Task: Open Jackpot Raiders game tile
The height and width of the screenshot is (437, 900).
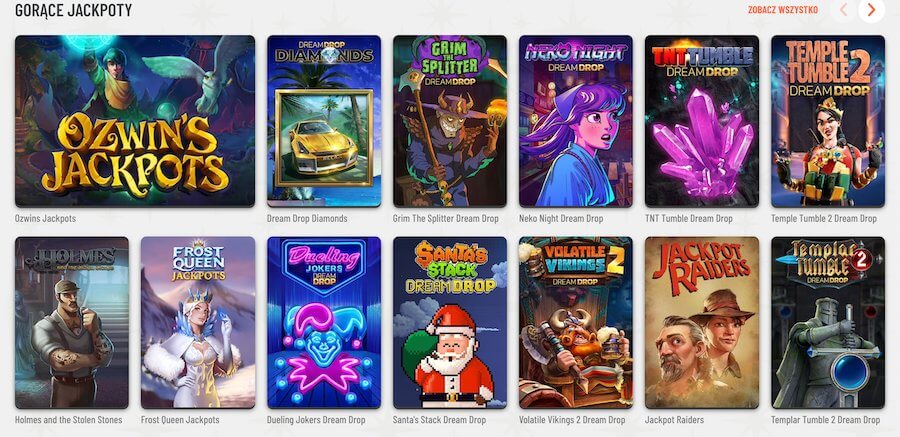Action: tap(702, 323)
